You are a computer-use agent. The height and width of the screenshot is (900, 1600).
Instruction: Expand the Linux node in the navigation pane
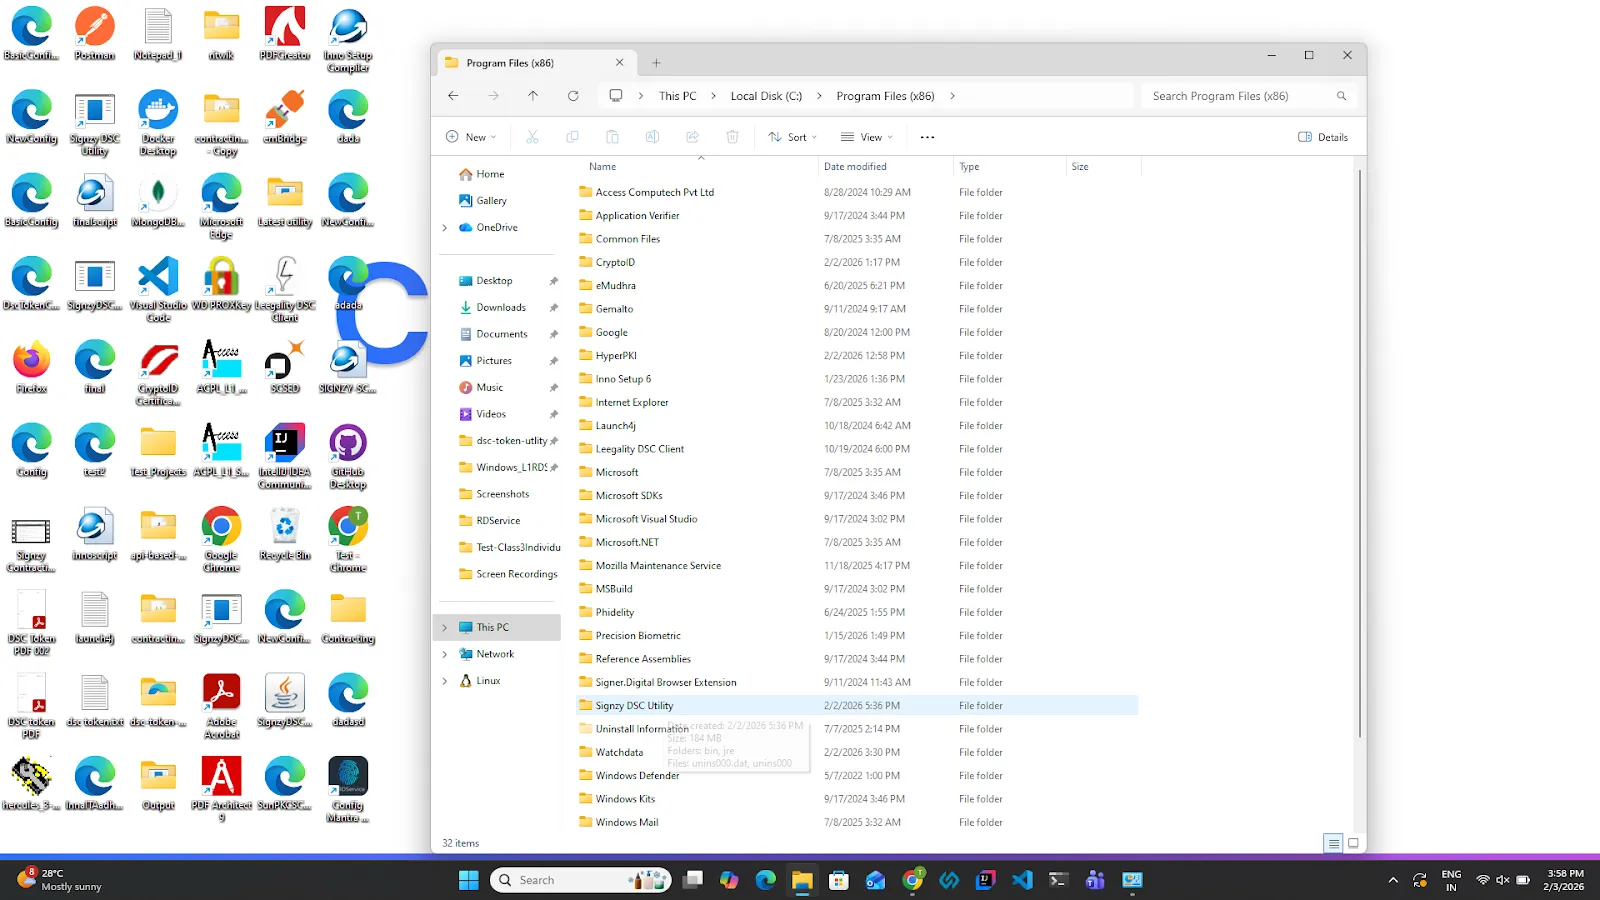pos(445,681)
